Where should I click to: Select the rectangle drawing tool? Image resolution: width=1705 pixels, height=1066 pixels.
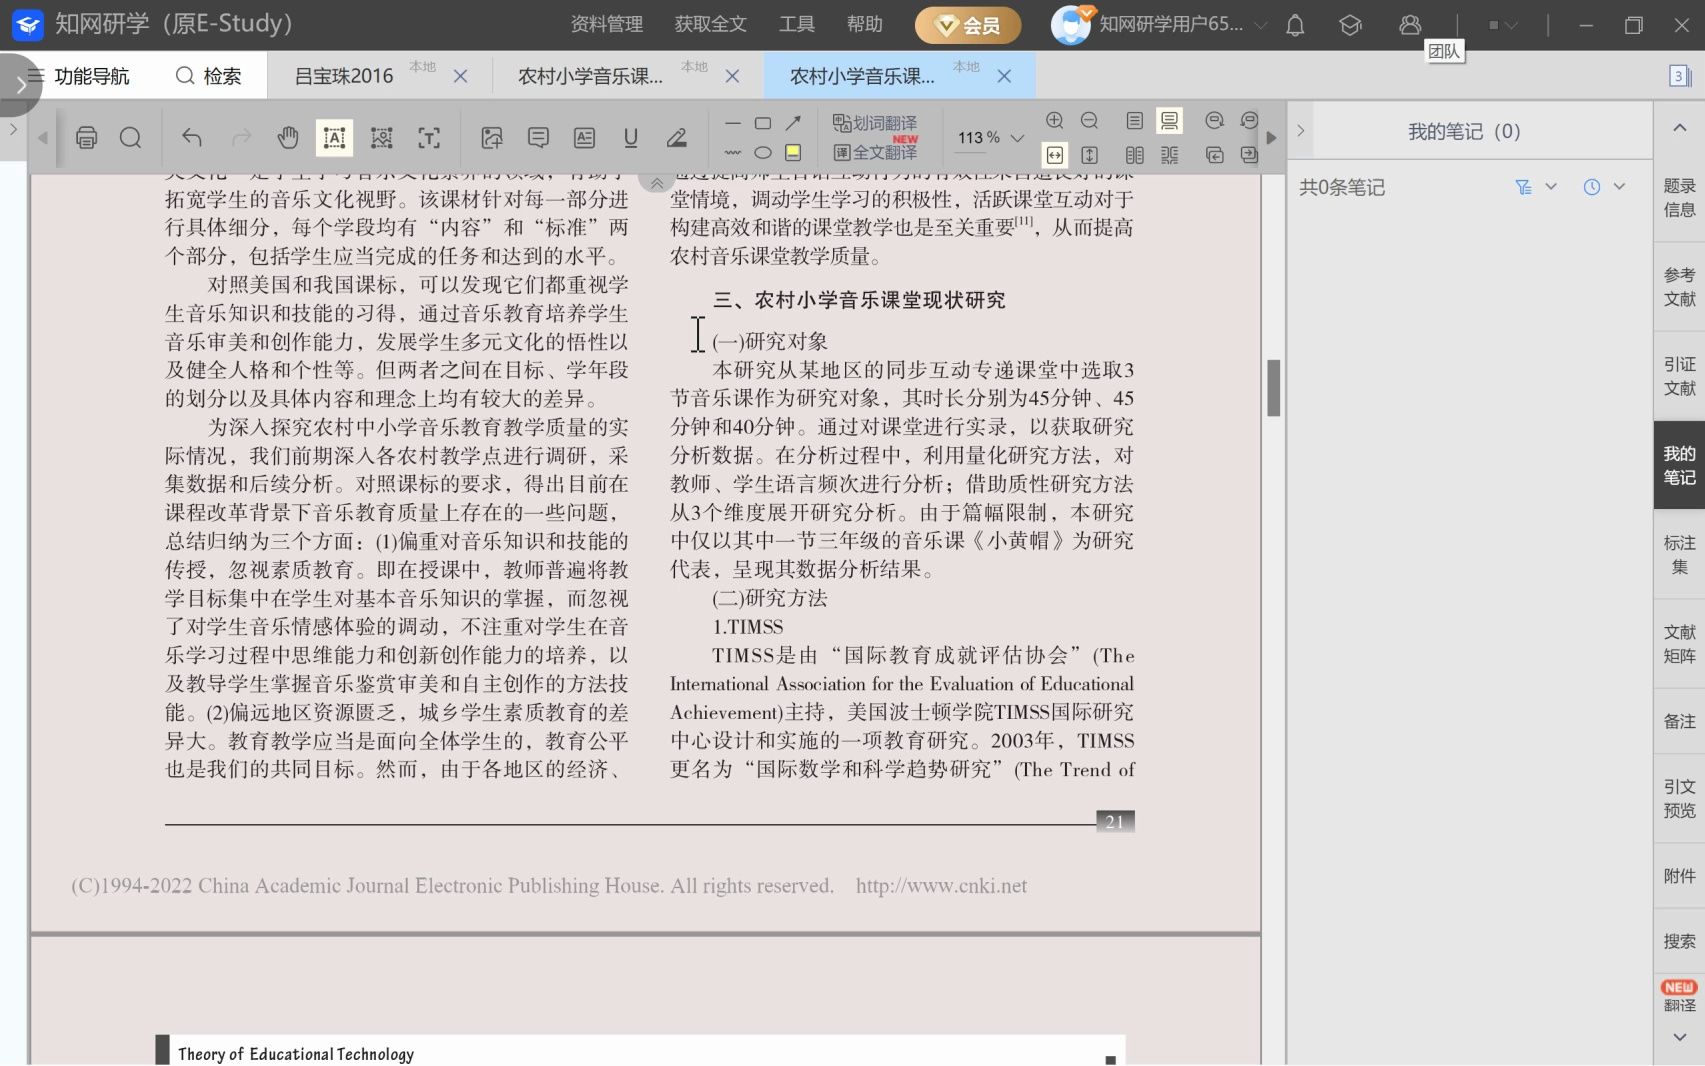point(763,123)
